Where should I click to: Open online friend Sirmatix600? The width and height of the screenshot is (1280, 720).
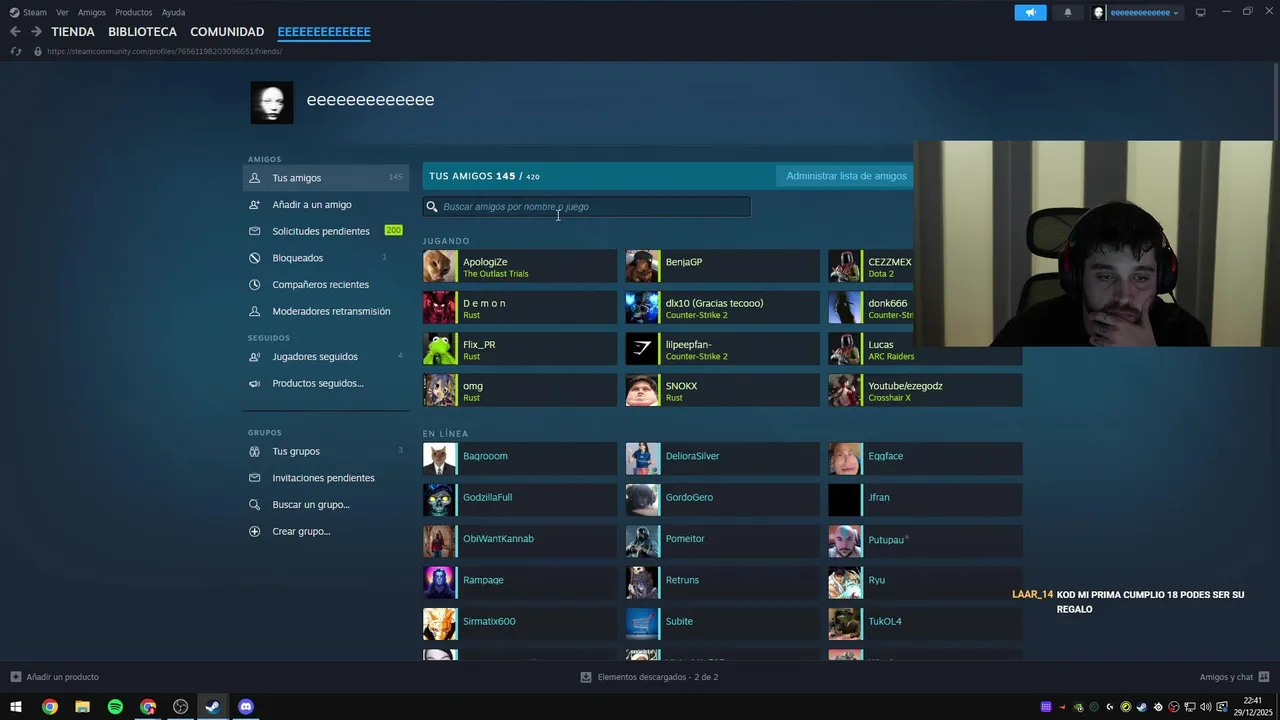[520, 624]
